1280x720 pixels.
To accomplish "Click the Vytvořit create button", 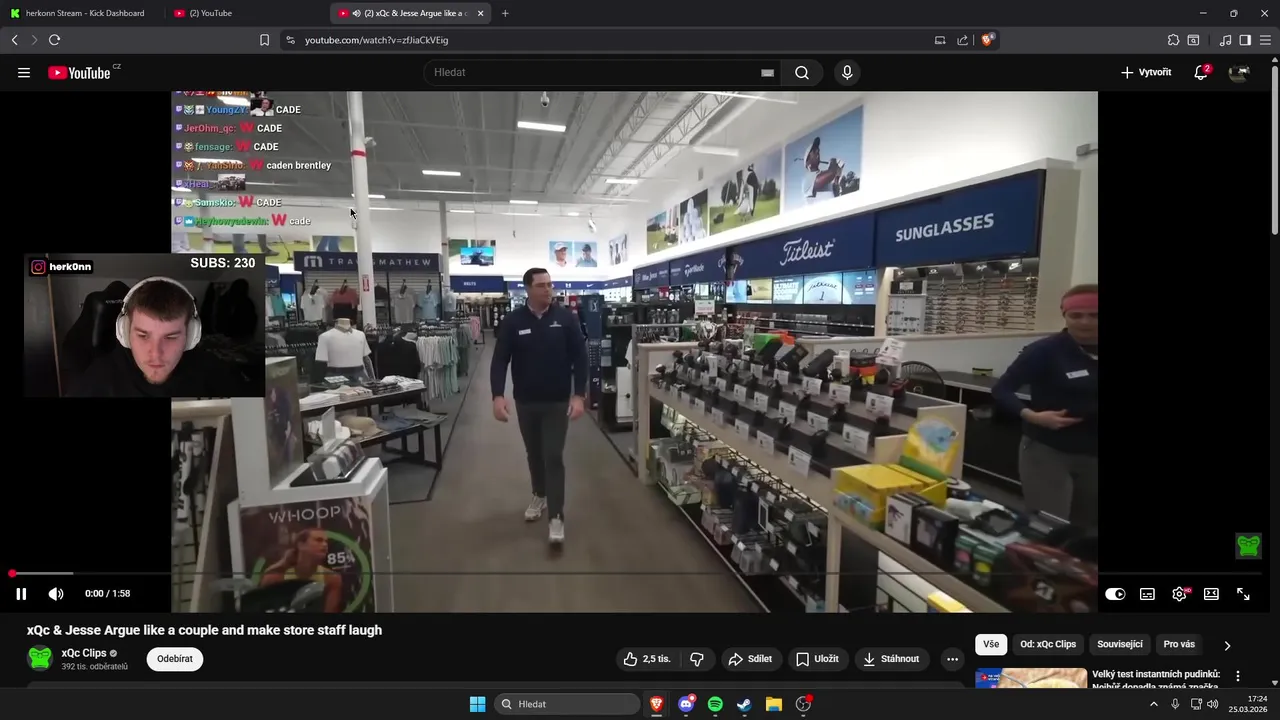I will 1146,73.
